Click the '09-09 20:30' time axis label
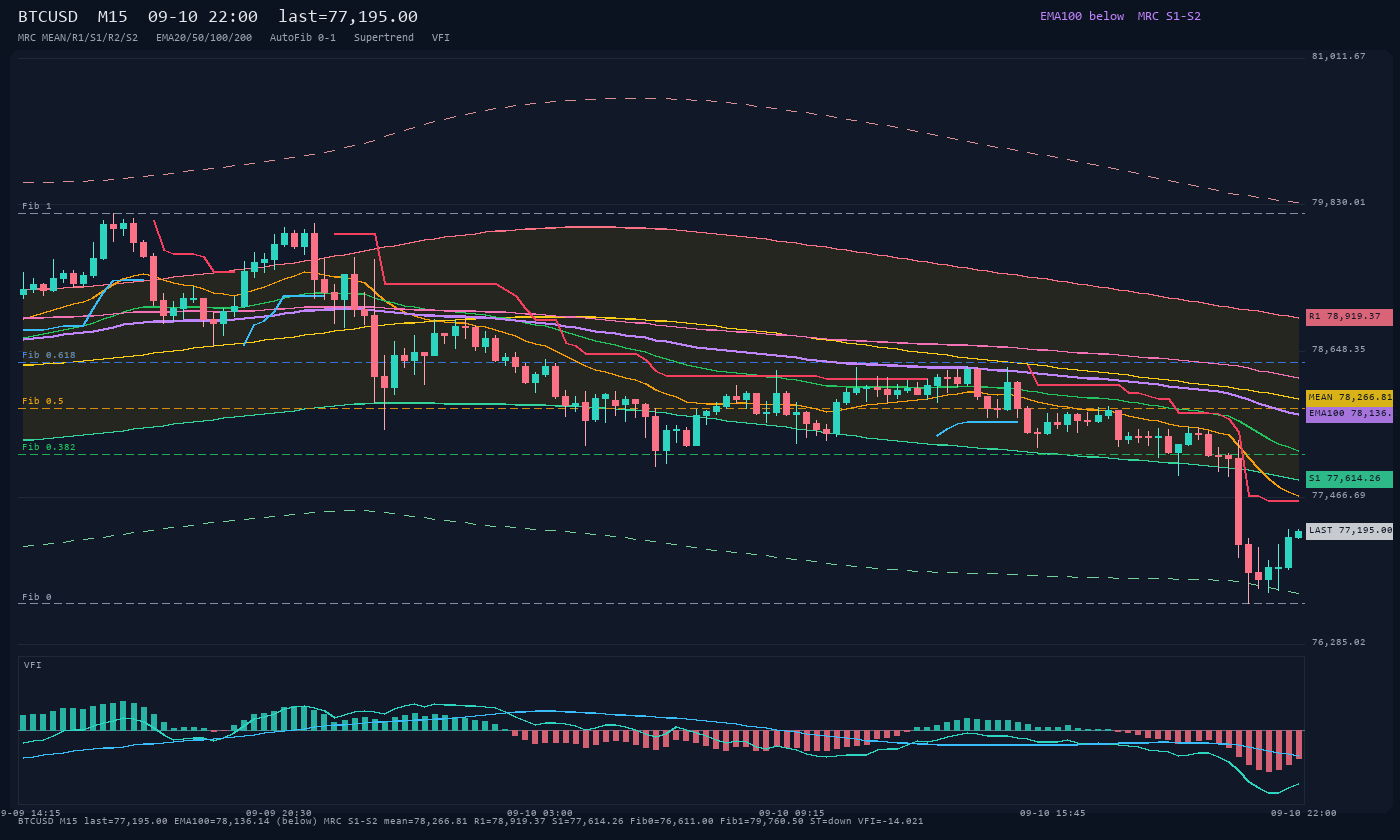1400x840 pixels. click(x=279, y=813)
